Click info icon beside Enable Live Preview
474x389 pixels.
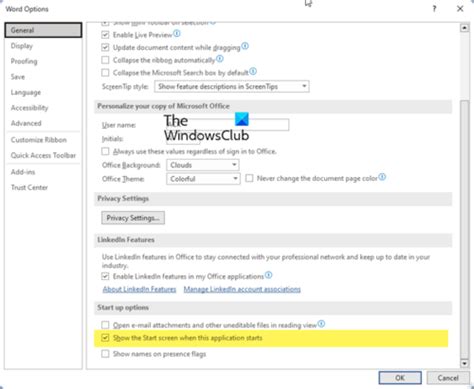(177, 33)
